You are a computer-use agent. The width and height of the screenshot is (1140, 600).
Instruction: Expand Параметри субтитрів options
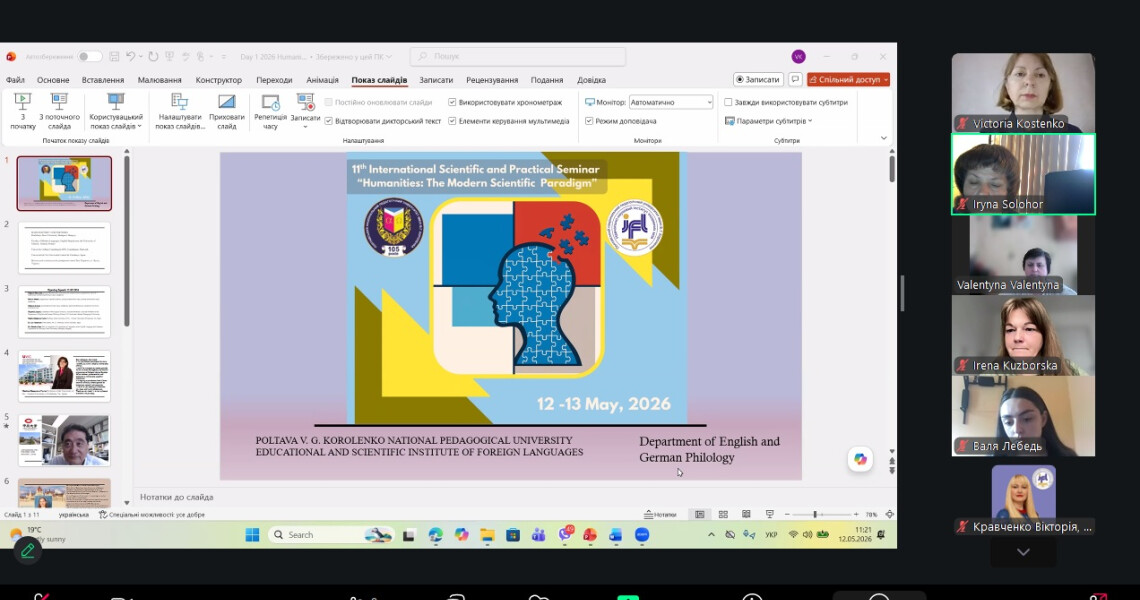click(x=768, y=121)
